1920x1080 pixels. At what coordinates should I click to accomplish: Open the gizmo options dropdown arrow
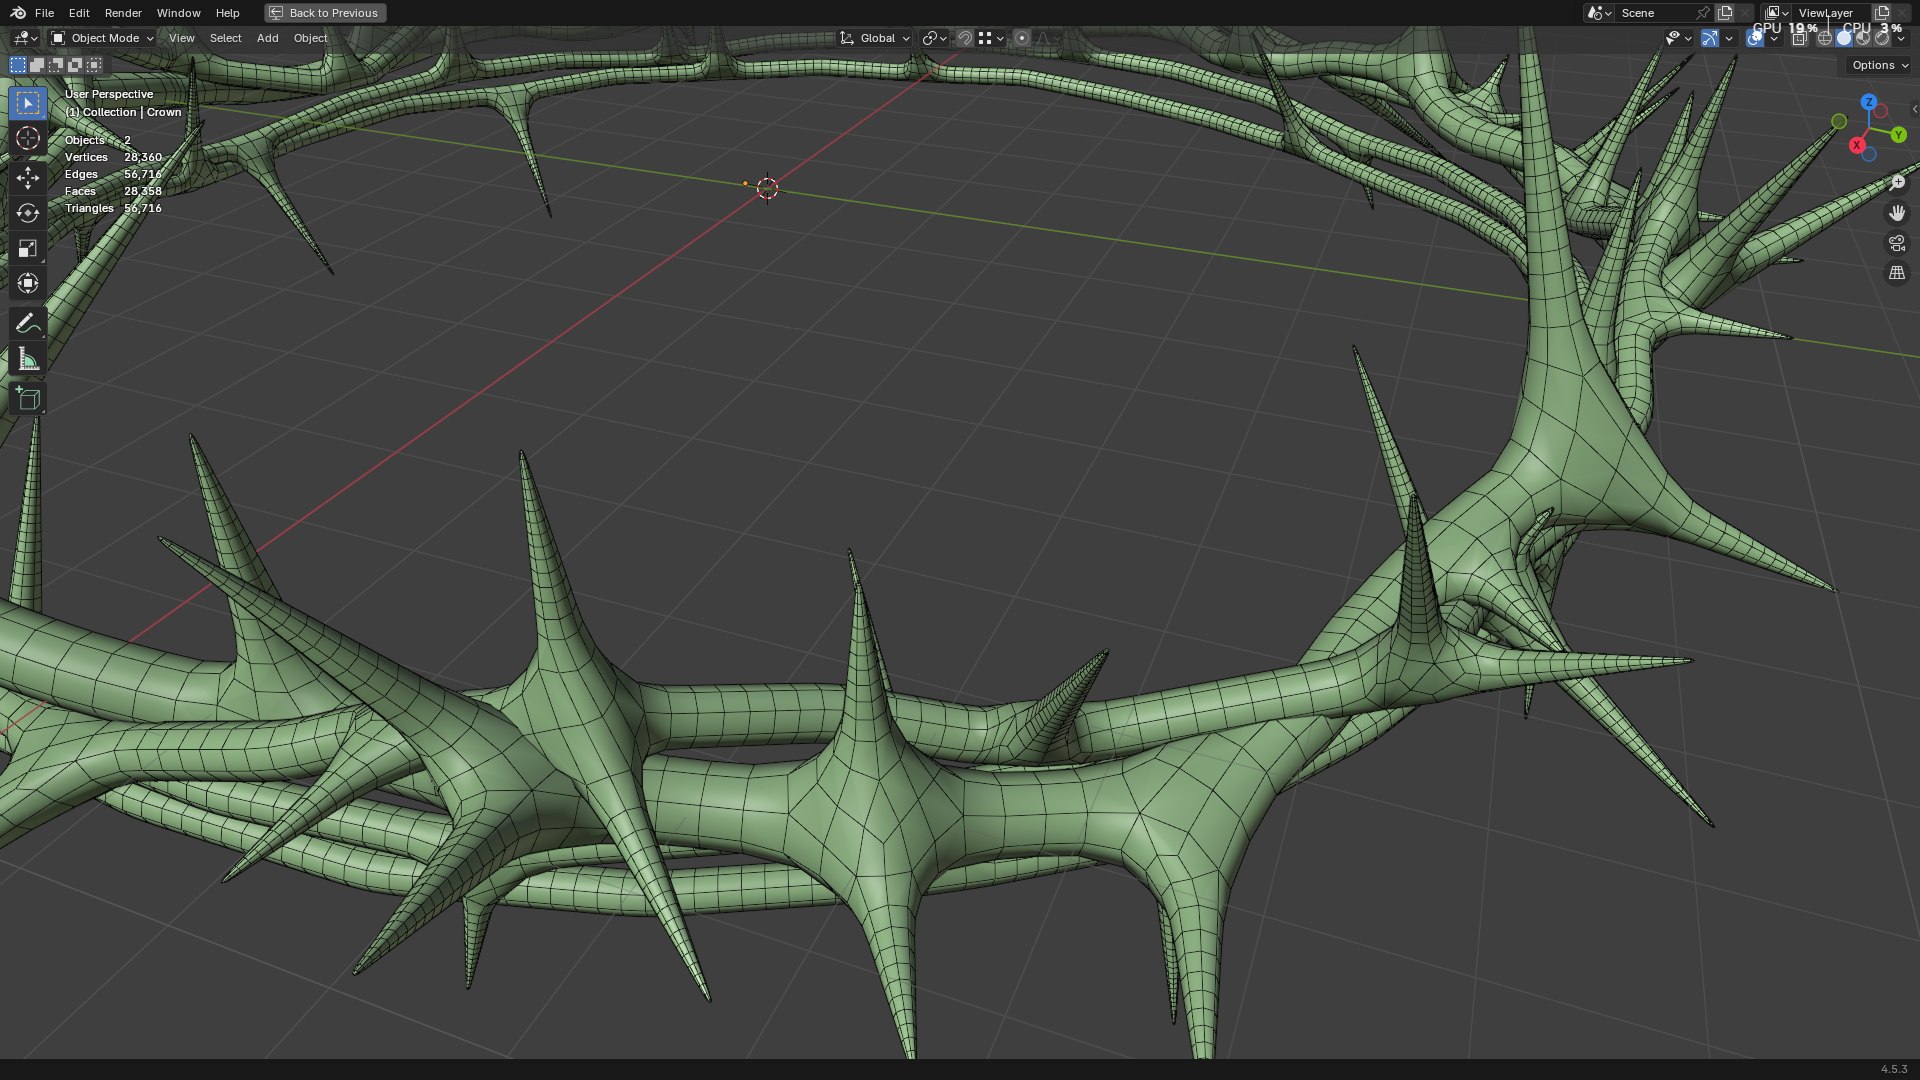pos(1729,38)
